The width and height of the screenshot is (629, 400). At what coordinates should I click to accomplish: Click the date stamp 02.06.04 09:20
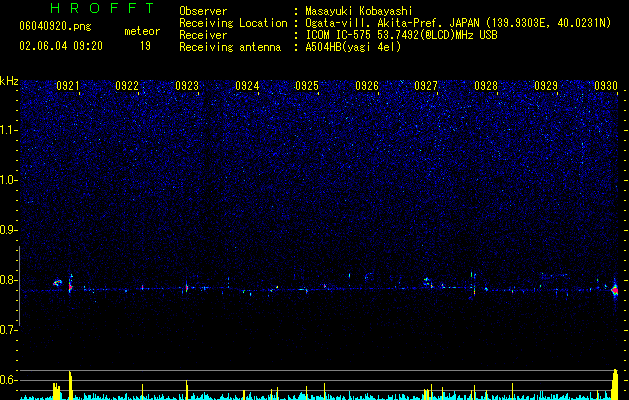[x=61, y=46]
